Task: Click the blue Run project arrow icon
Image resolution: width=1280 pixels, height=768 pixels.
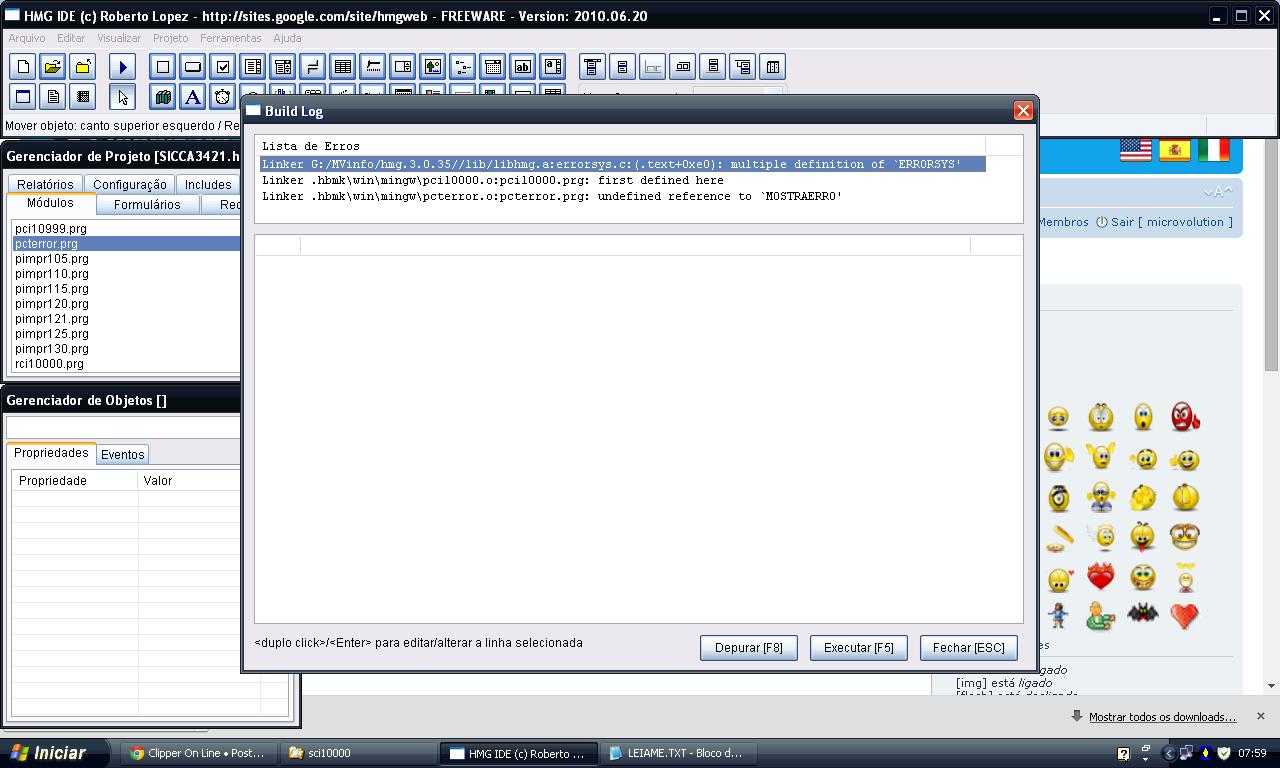Action: (123, 67)
